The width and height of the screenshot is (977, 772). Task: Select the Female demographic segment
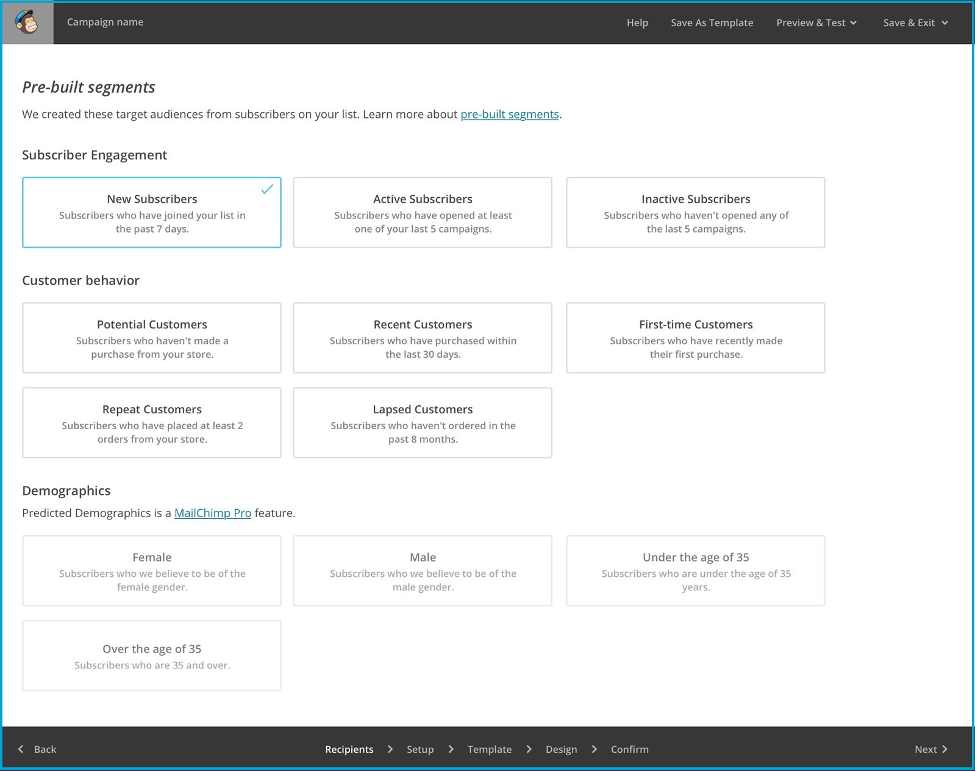pos(151,571)
